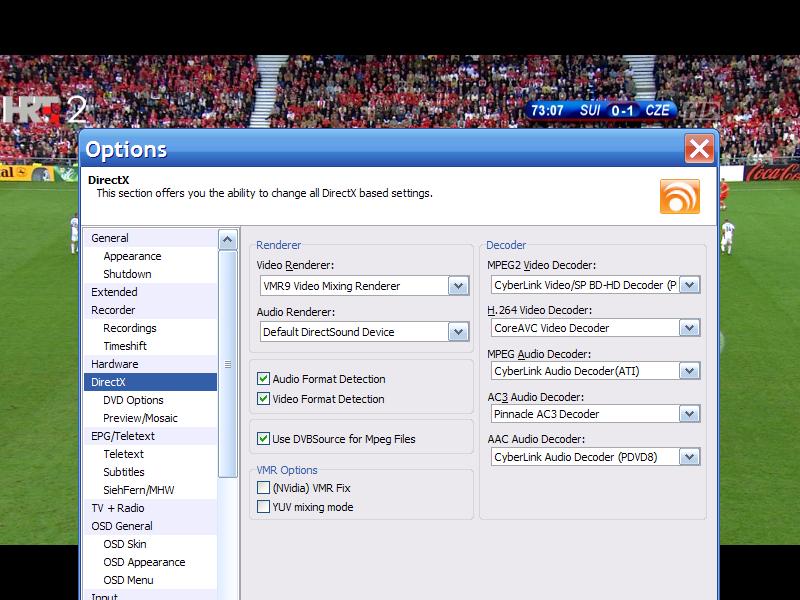Select the General category
The height and width of the screenshot is (600, 800).
click(x=151, y=238)
